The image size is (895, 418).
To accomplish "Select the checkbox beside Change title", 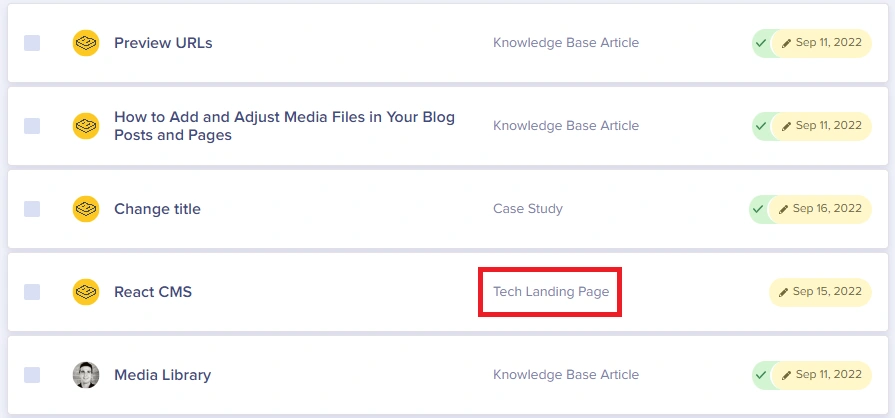I will click(32, 209).
